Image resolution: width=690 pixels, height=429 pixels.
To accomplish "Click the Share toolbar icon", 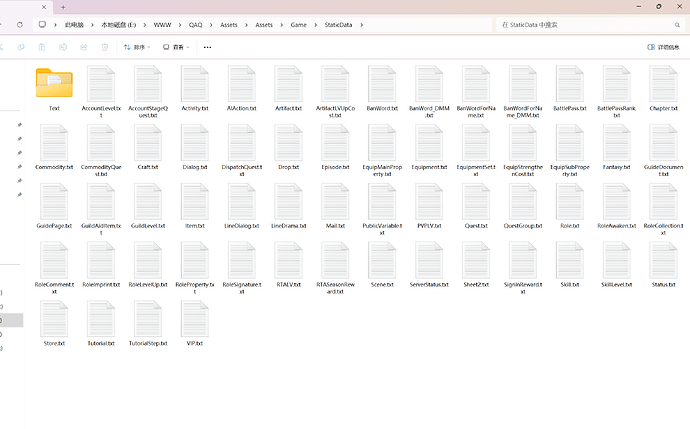I will (84, 47).
